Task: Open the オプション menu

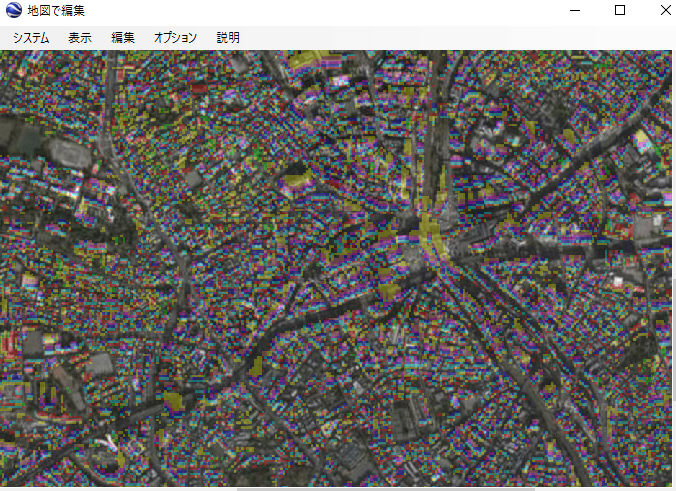Action: (175, 37)
